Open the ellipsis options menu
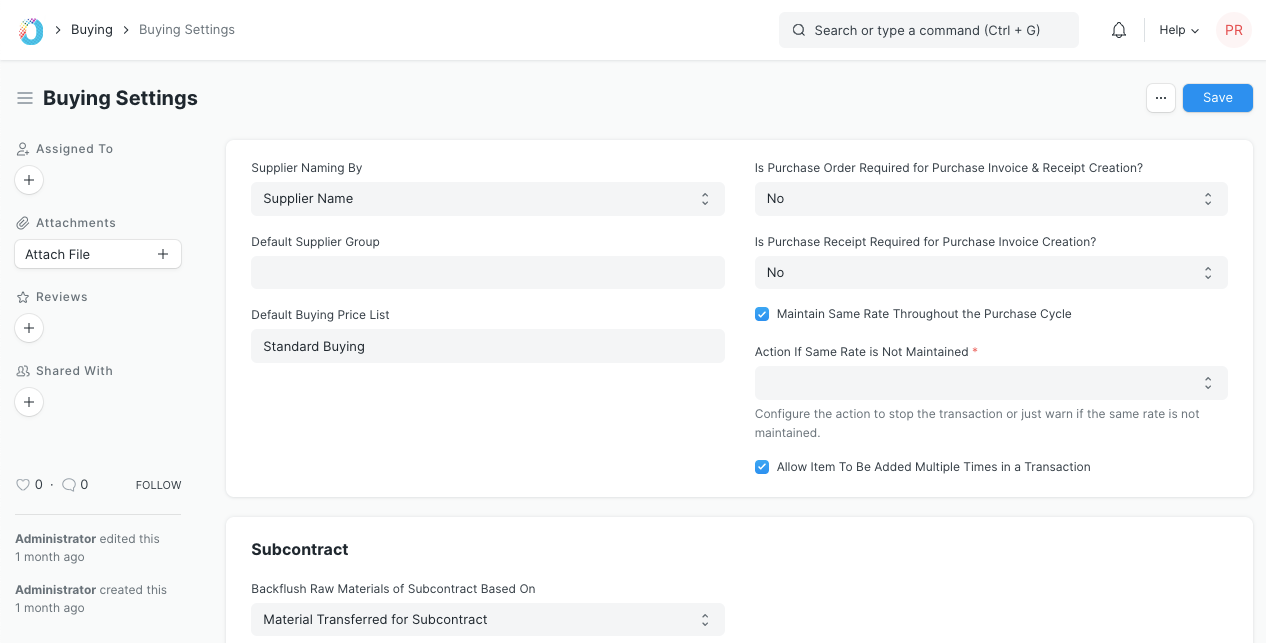This screenshot has width=1266, height=643. pyautogui.click(x=1161, y=98)
